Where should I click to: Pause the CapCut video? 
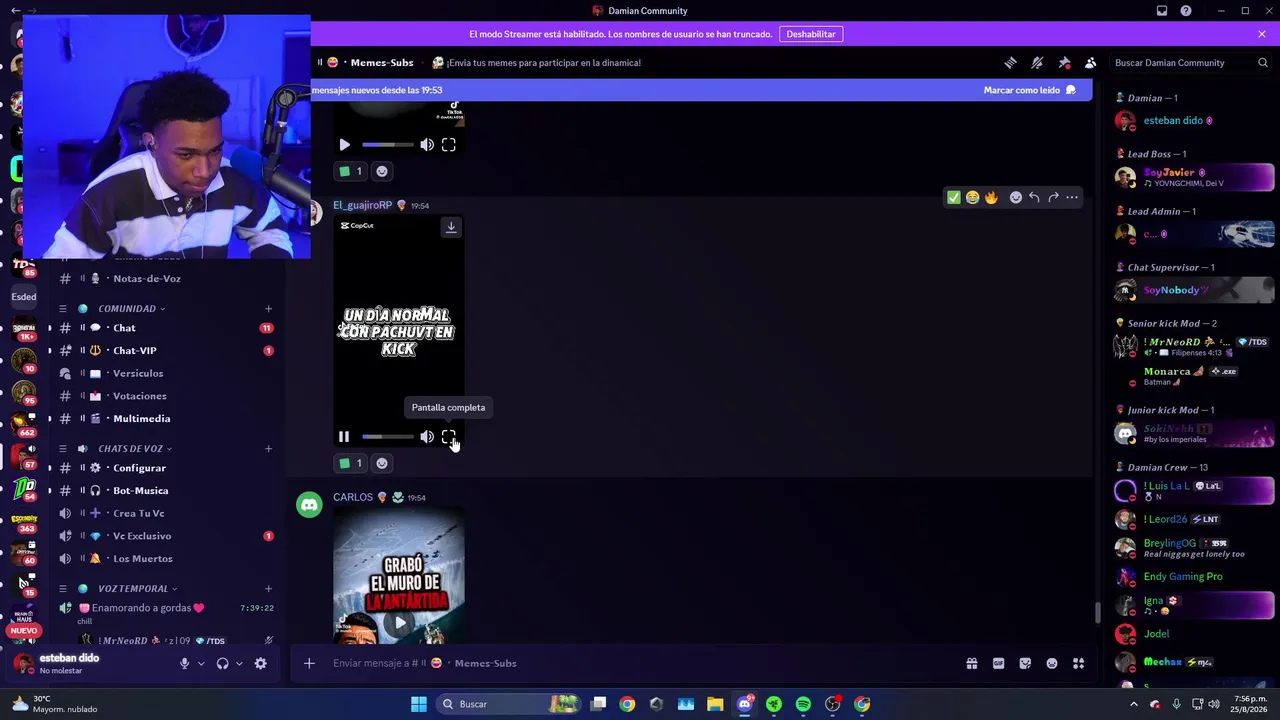[344, 437]
